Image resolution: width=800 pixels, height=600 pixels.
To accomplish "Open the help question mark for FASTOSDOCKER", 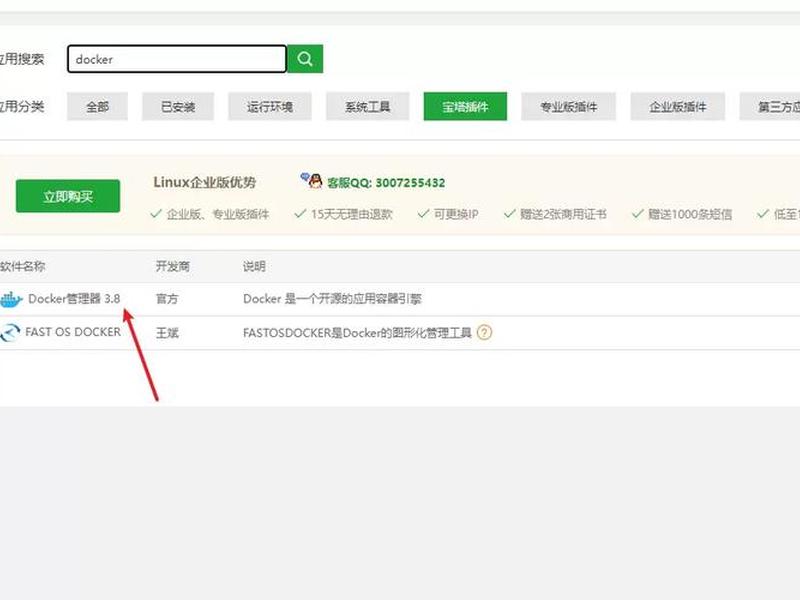I will click(x=484, y=333).
